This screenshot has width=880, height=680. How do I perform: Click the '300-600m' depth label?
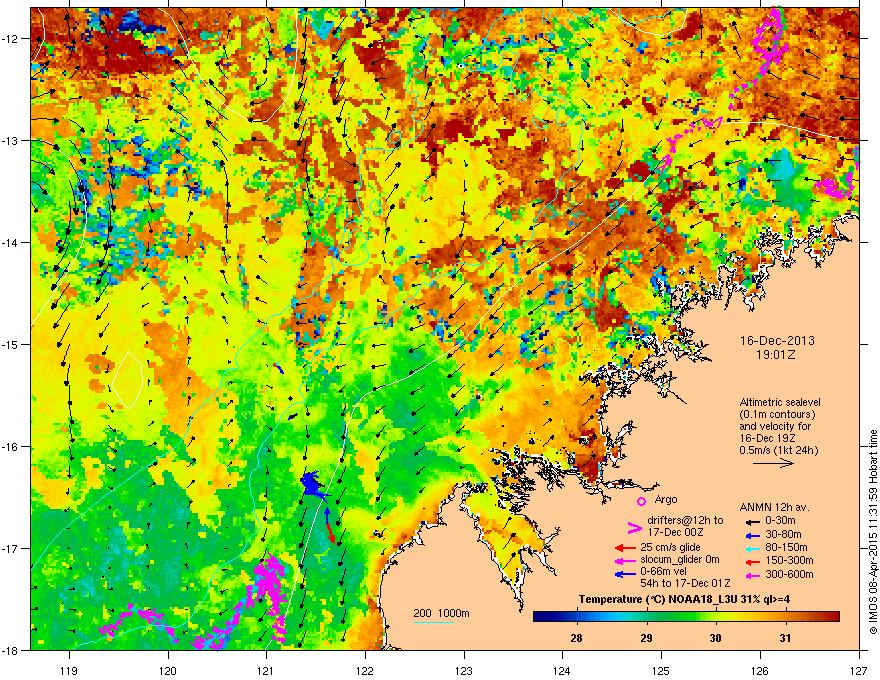[789, 574]
